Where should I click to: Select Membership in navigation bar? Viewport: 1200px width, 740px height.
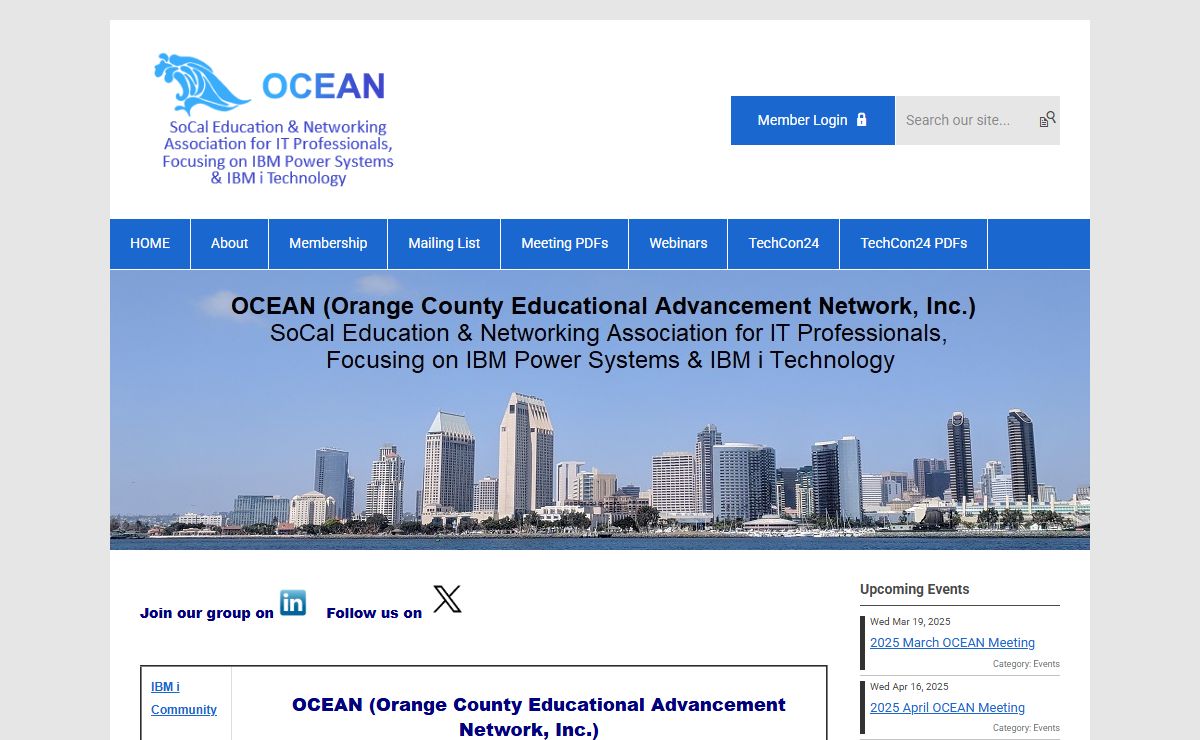pyautogui.click(x=328, y=244)
